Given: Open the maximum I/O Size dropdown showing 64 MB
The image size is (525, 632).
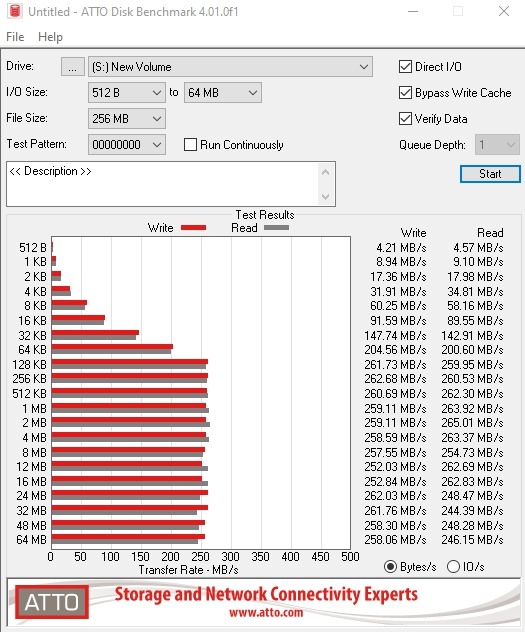Looking at the screenshot, I should coord(222,93).
